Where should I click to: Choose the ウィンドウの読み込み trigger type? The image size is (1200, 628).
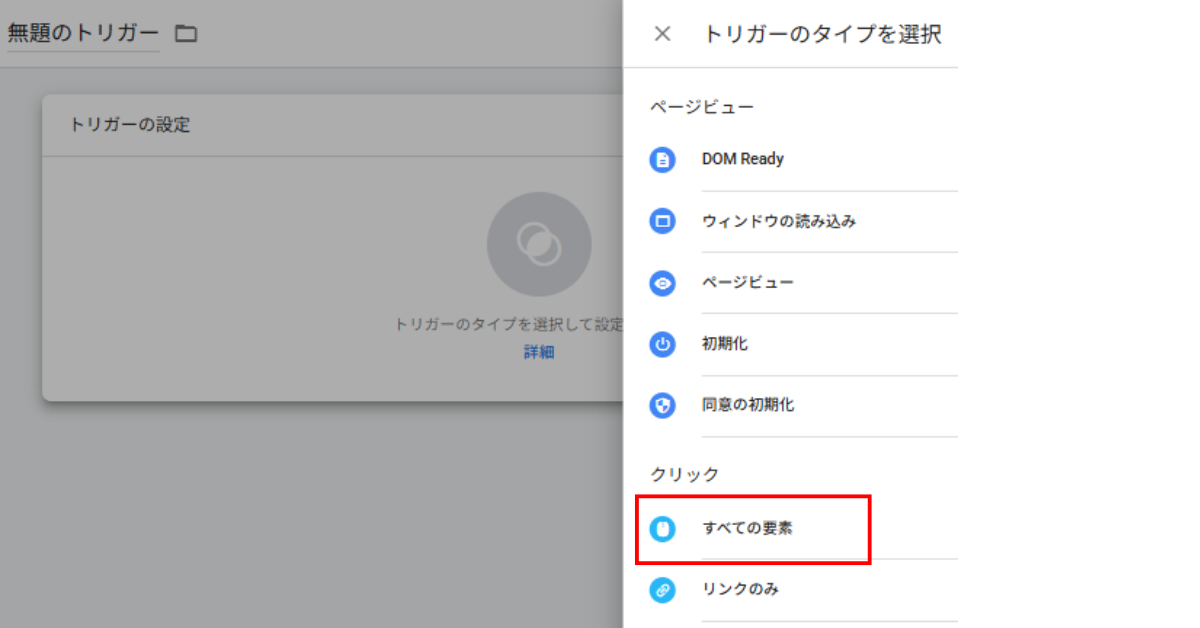click(778, 221)
